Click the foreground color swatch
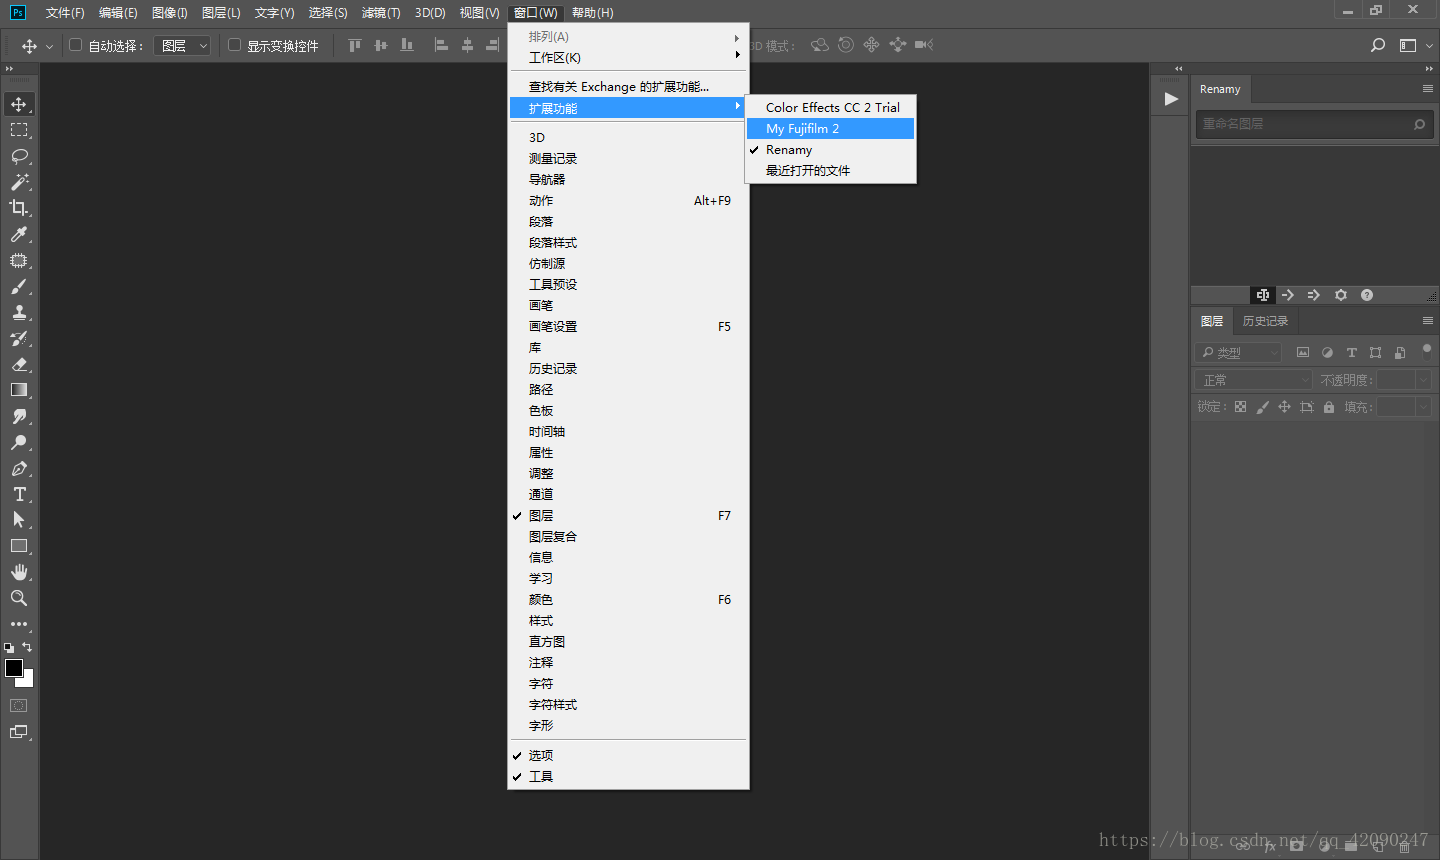Screen dimensions: 1440x860 (x=13, y=668)
